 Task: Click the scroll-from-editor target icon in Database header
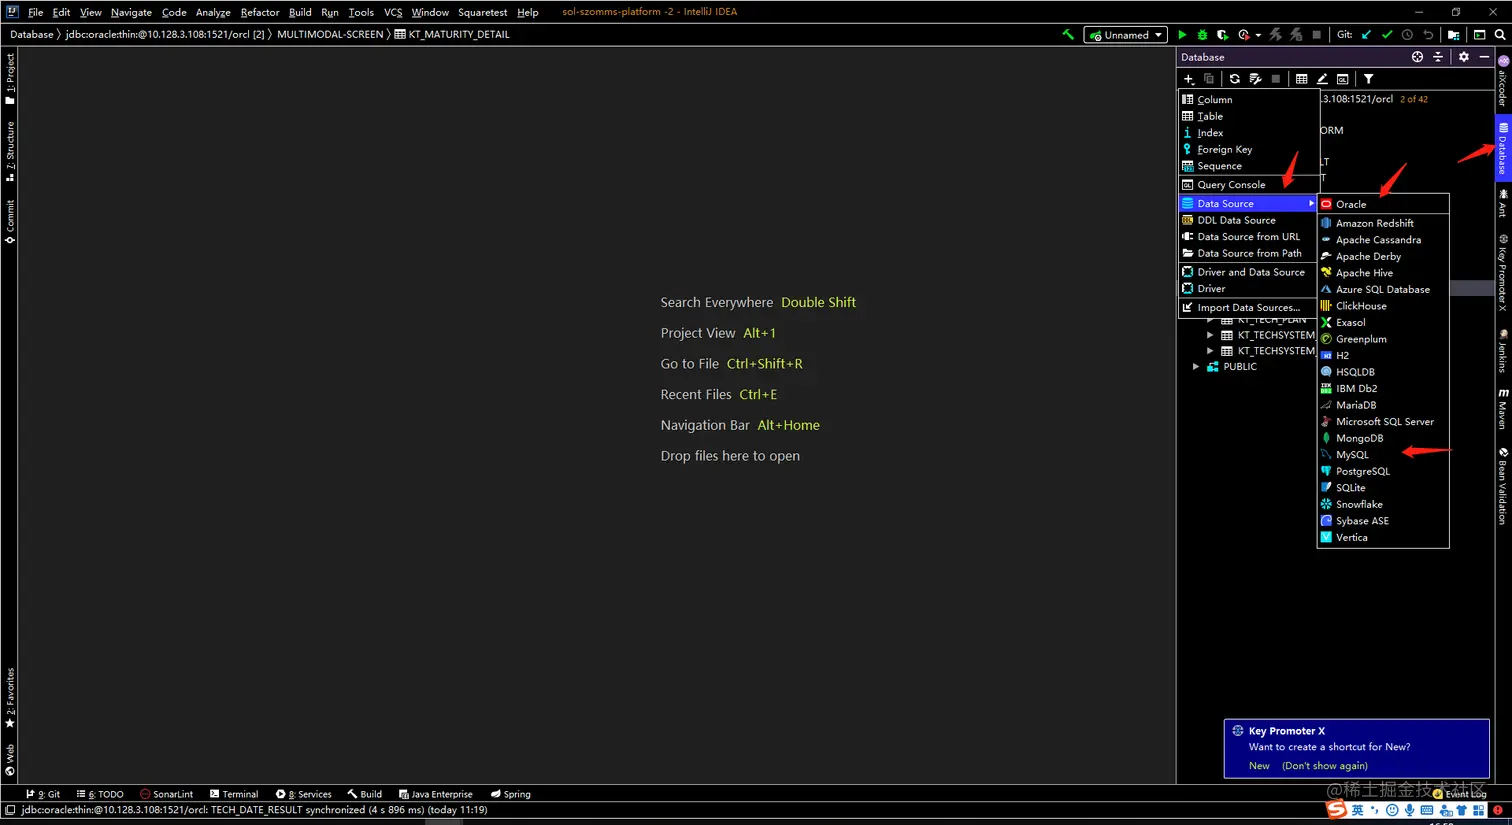click(1417, 57)
